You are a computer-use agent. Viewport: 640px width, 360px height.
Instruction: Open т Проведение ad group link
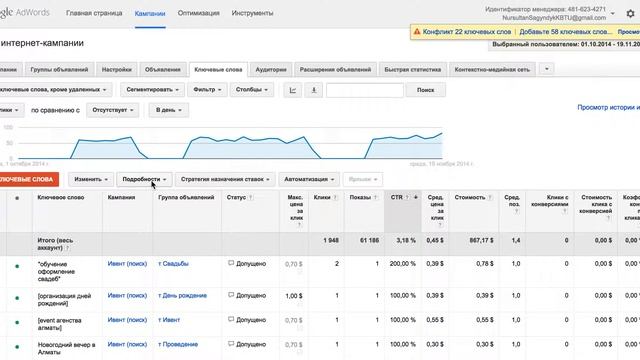tap(178, 344)
